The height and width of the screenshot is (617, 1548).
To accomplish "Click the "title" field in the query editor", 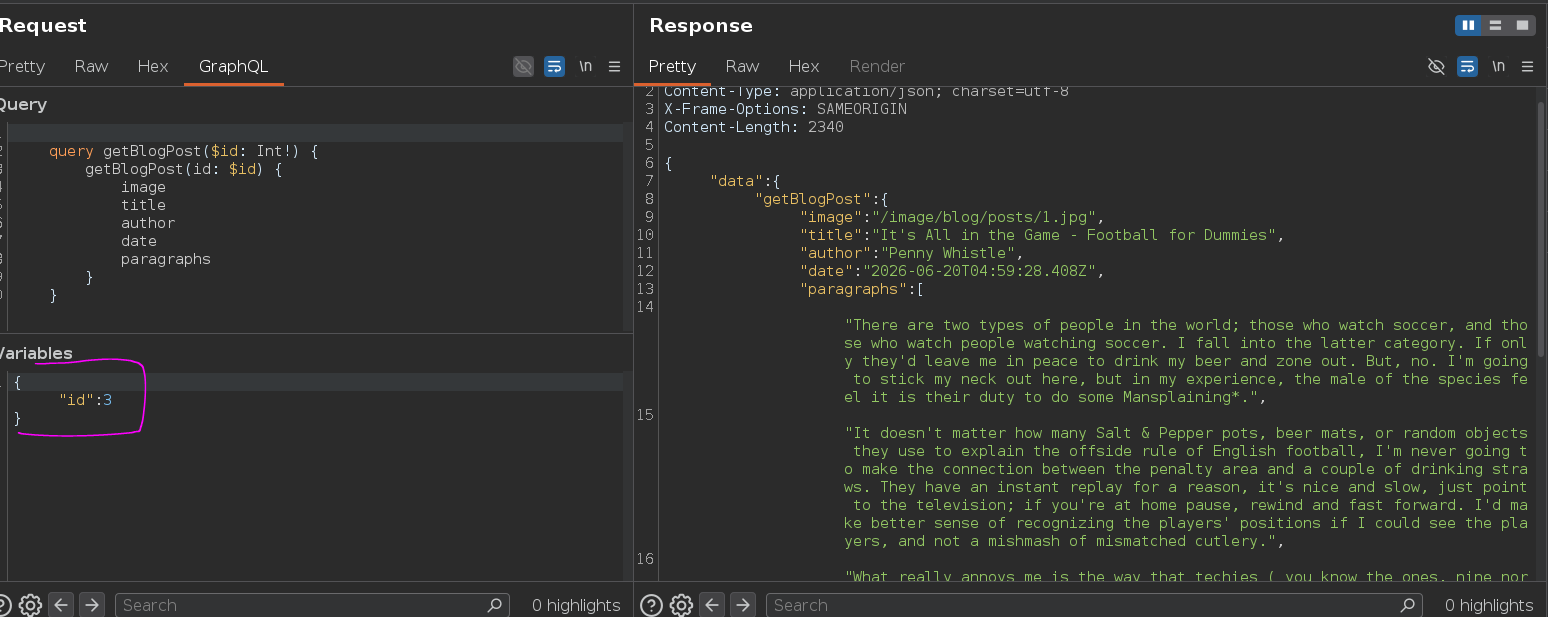I will click(x=143, y=205).
